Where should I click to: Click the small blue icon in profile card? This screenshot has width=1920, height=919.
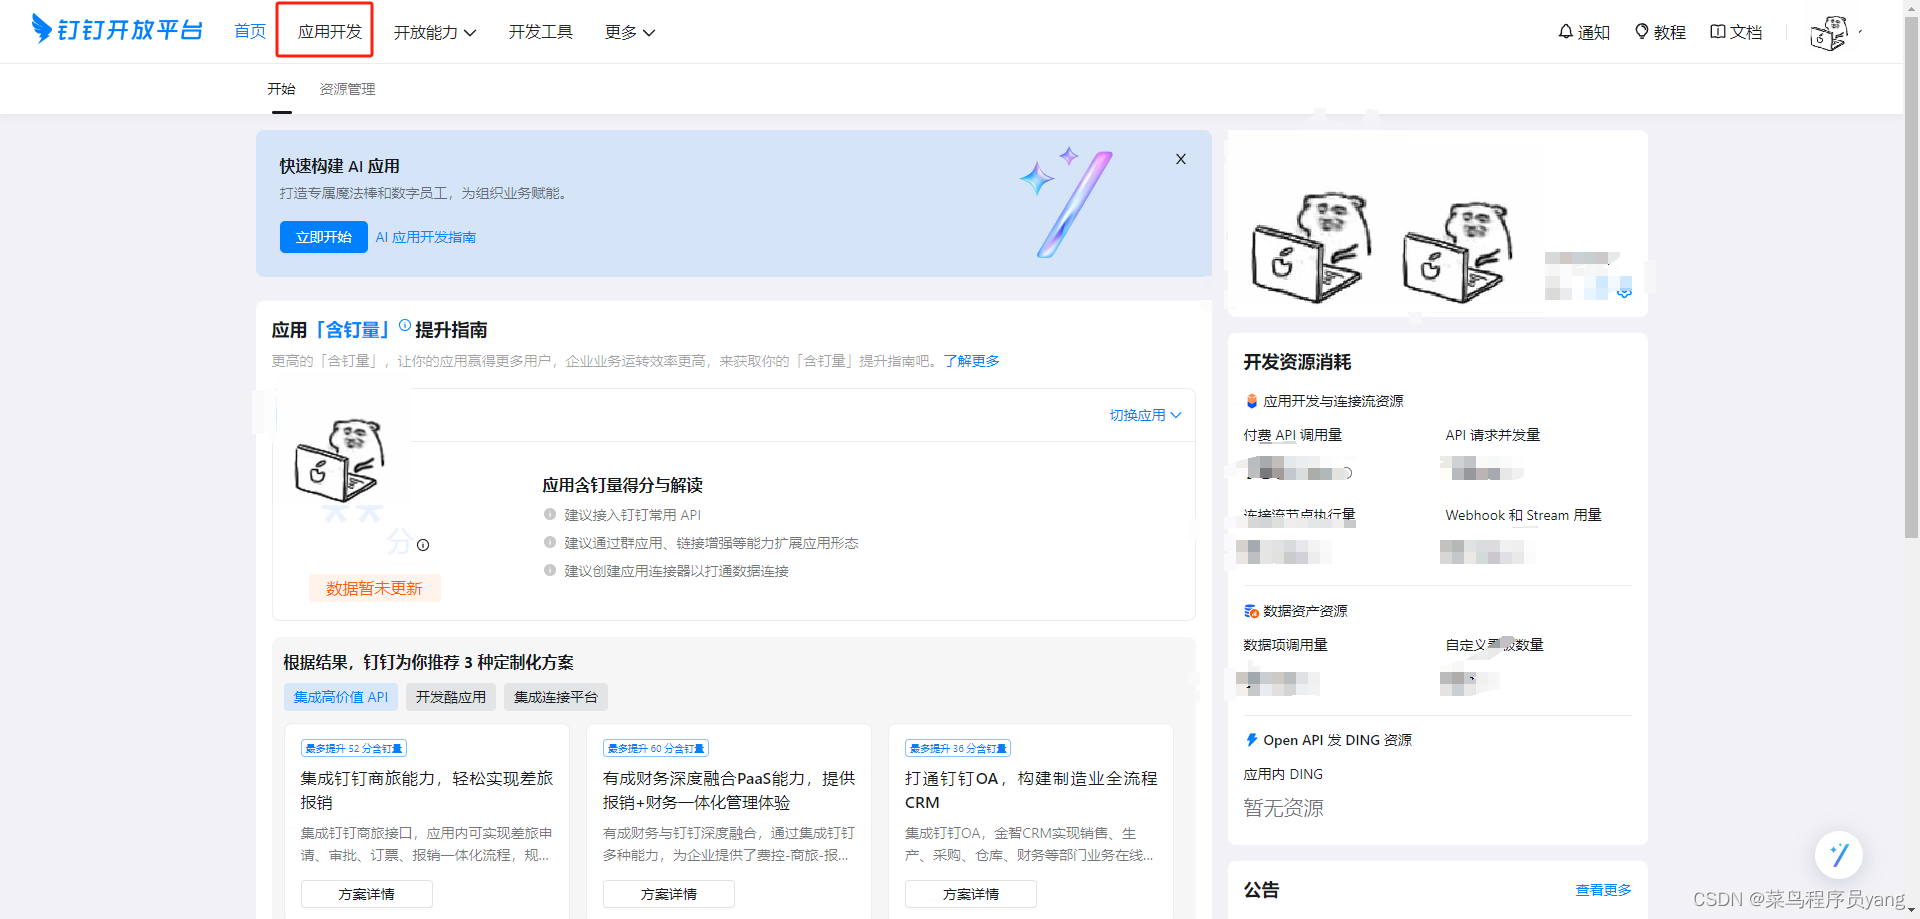pyautogui.click(x=1624, y=292)
